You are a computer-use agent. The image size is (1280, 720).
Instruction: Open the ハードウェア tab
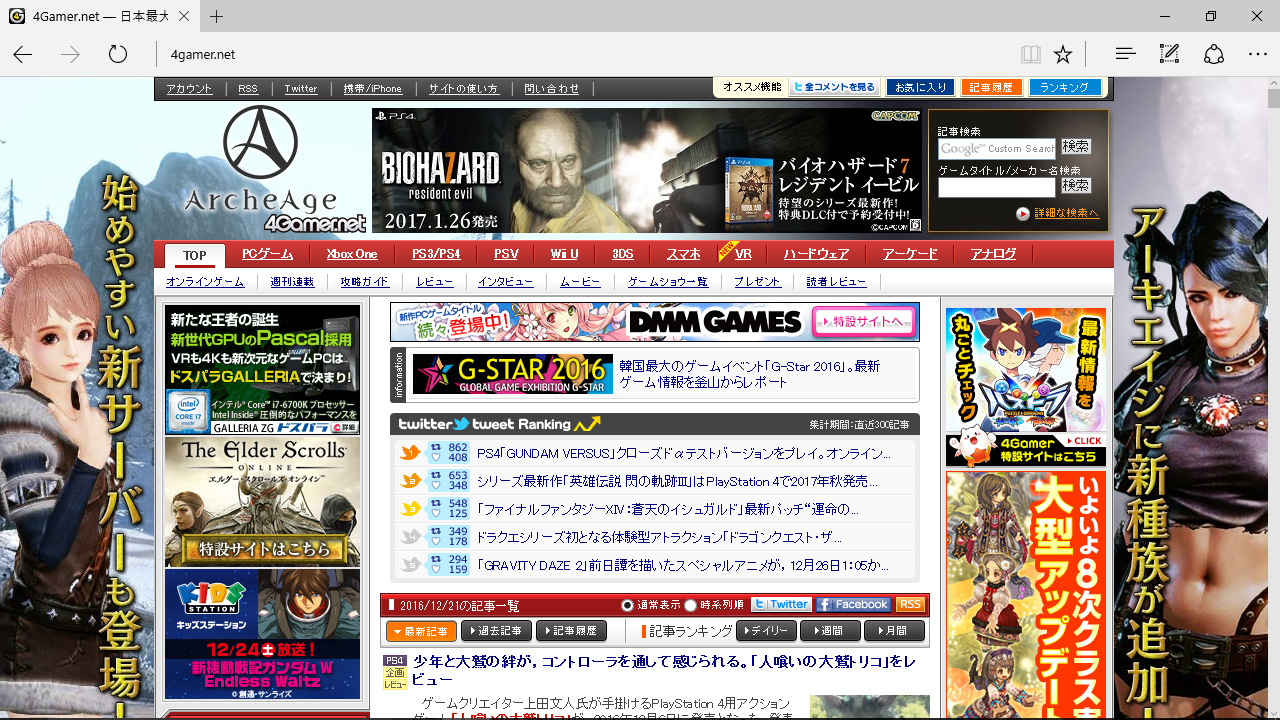(x=816, y=254)
